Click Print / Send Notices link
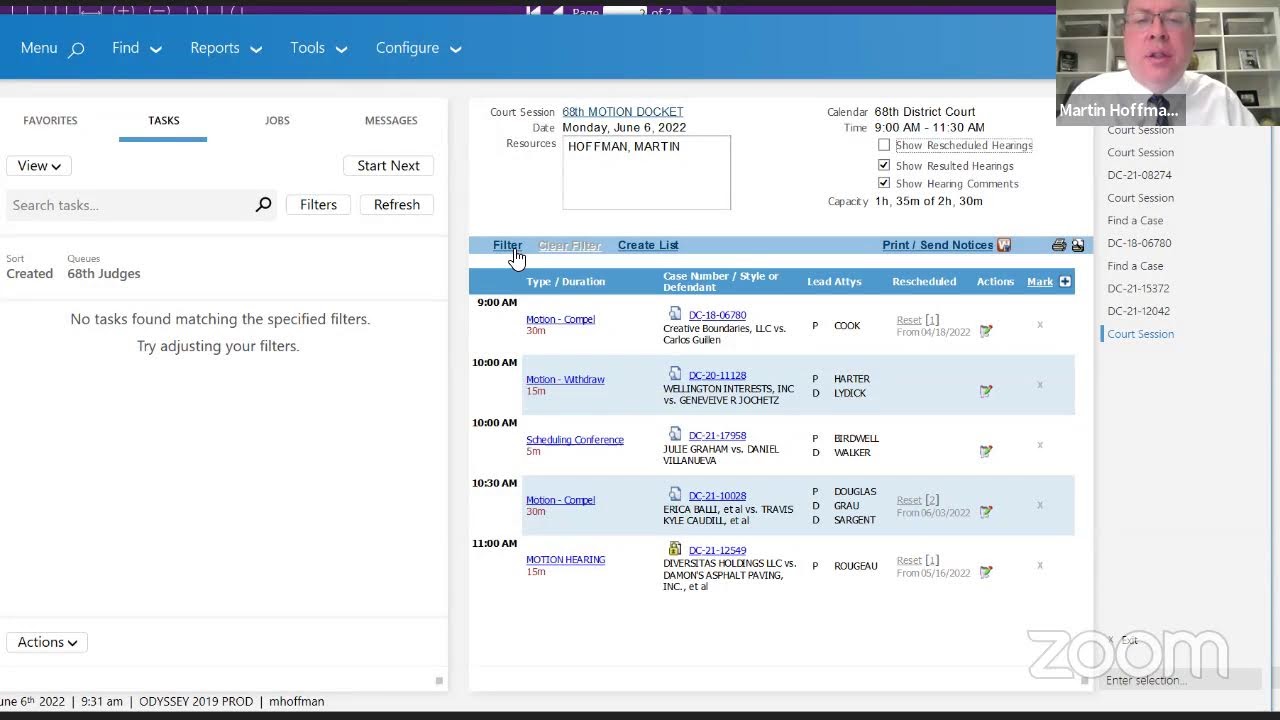Image resolution: width=1280 pixels, height=720 pixels. tap(938, 245)
